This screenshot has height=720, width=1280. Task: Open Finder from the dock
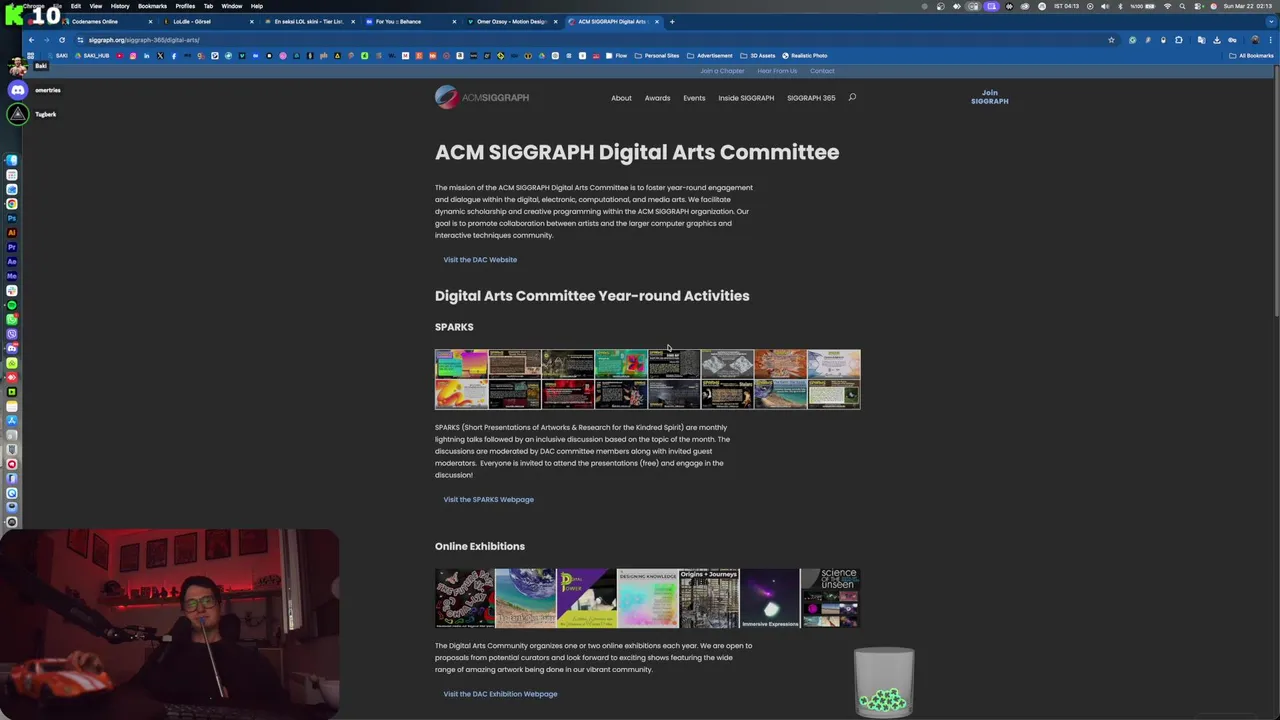pyautogui.click(x=12, y=160)
